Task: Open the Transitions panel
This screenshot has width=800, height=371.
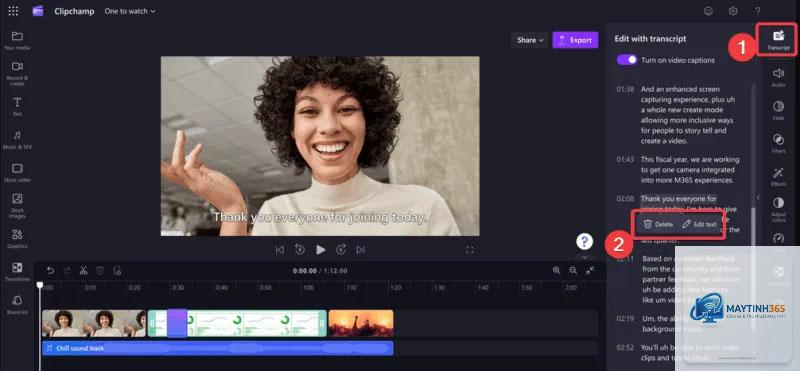Action: [x=17, y=271]
